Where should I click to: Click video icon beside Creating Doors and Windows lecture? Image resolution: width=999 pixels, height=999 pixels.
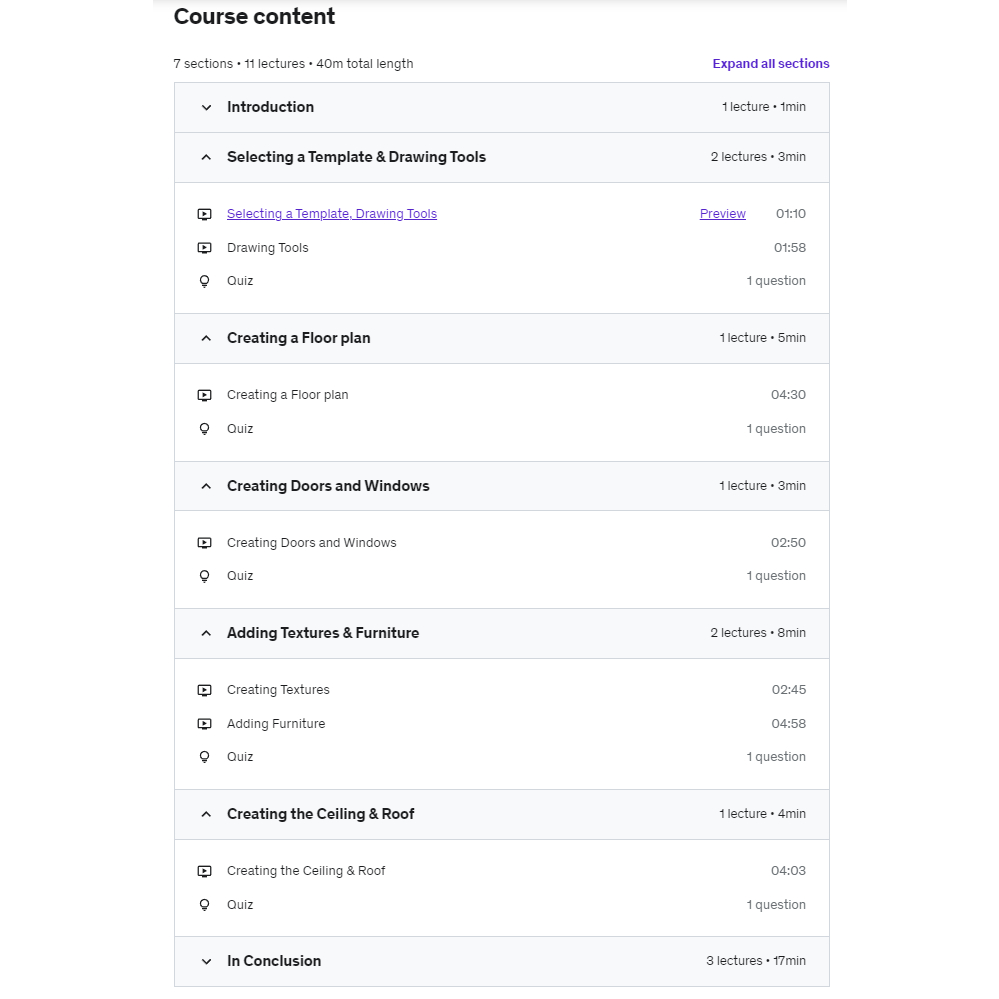205,543
